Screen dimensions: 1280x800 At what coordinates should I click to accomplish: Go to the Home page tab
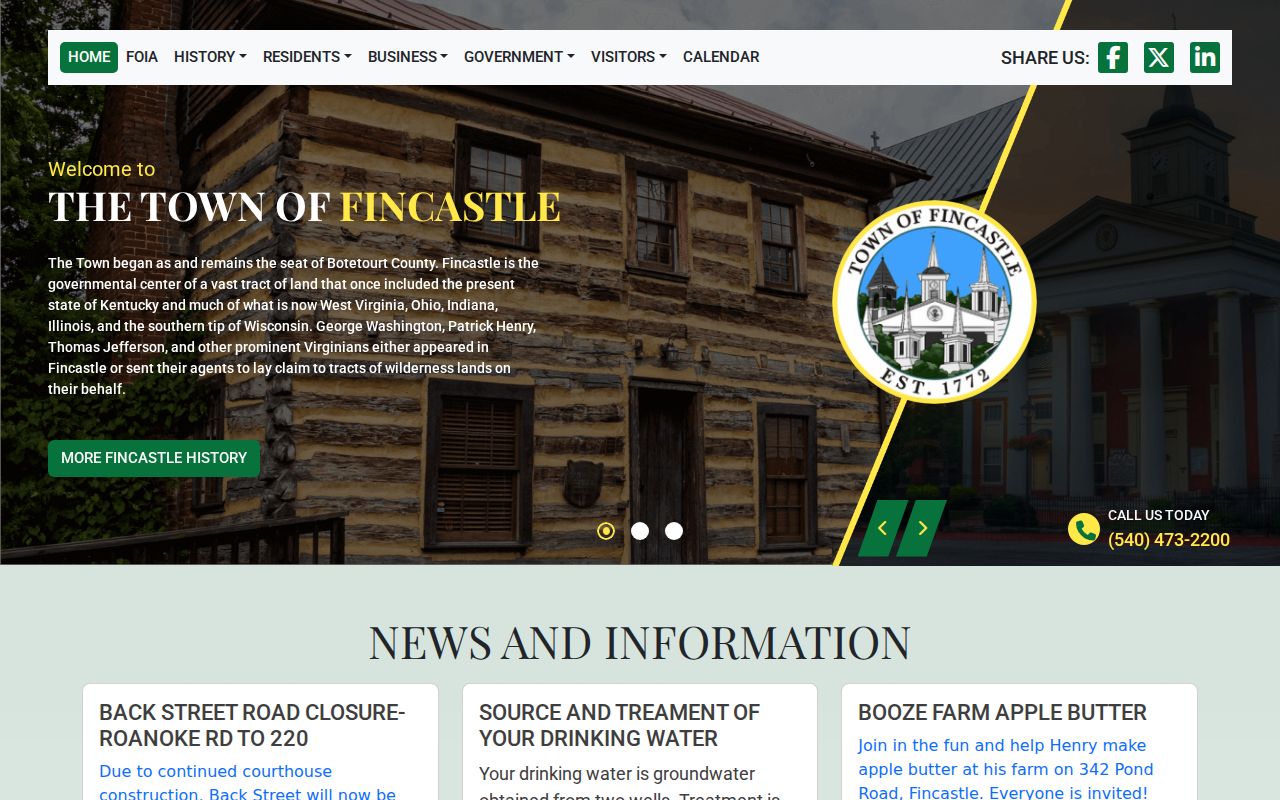pyautogui.click(x=89, y=57)
